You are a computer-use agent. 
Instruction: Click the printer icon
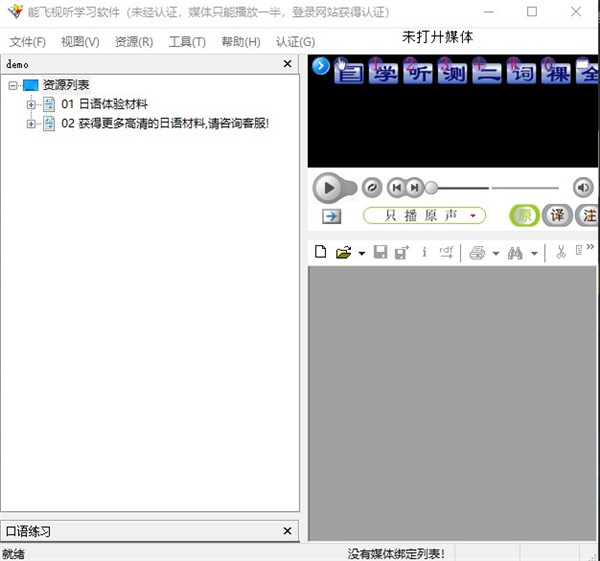click(x=477, y=252)
